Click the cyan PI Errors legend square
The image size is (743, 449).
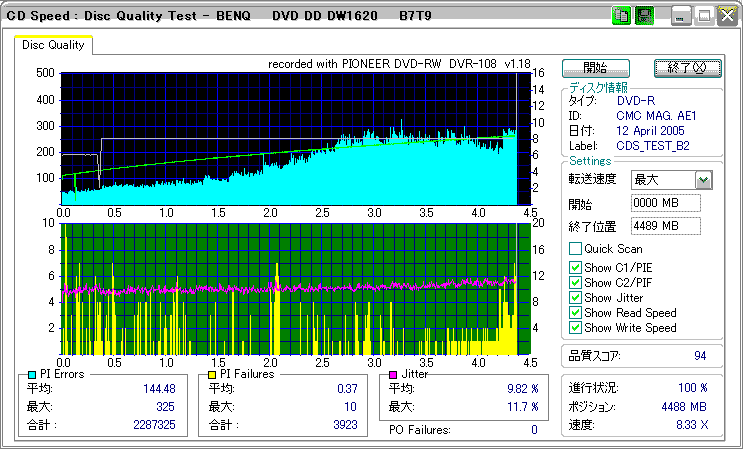[32, 375]
